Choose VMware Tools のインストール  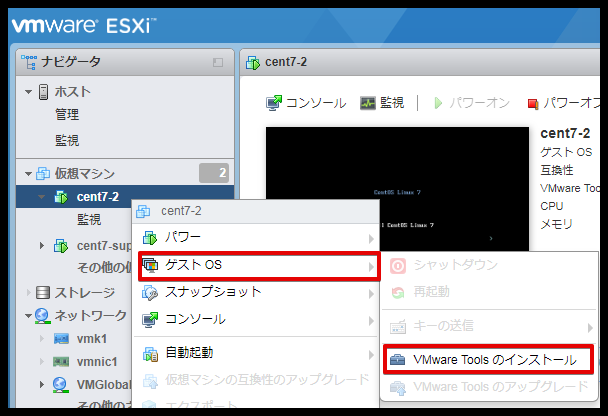coord(489,360)
